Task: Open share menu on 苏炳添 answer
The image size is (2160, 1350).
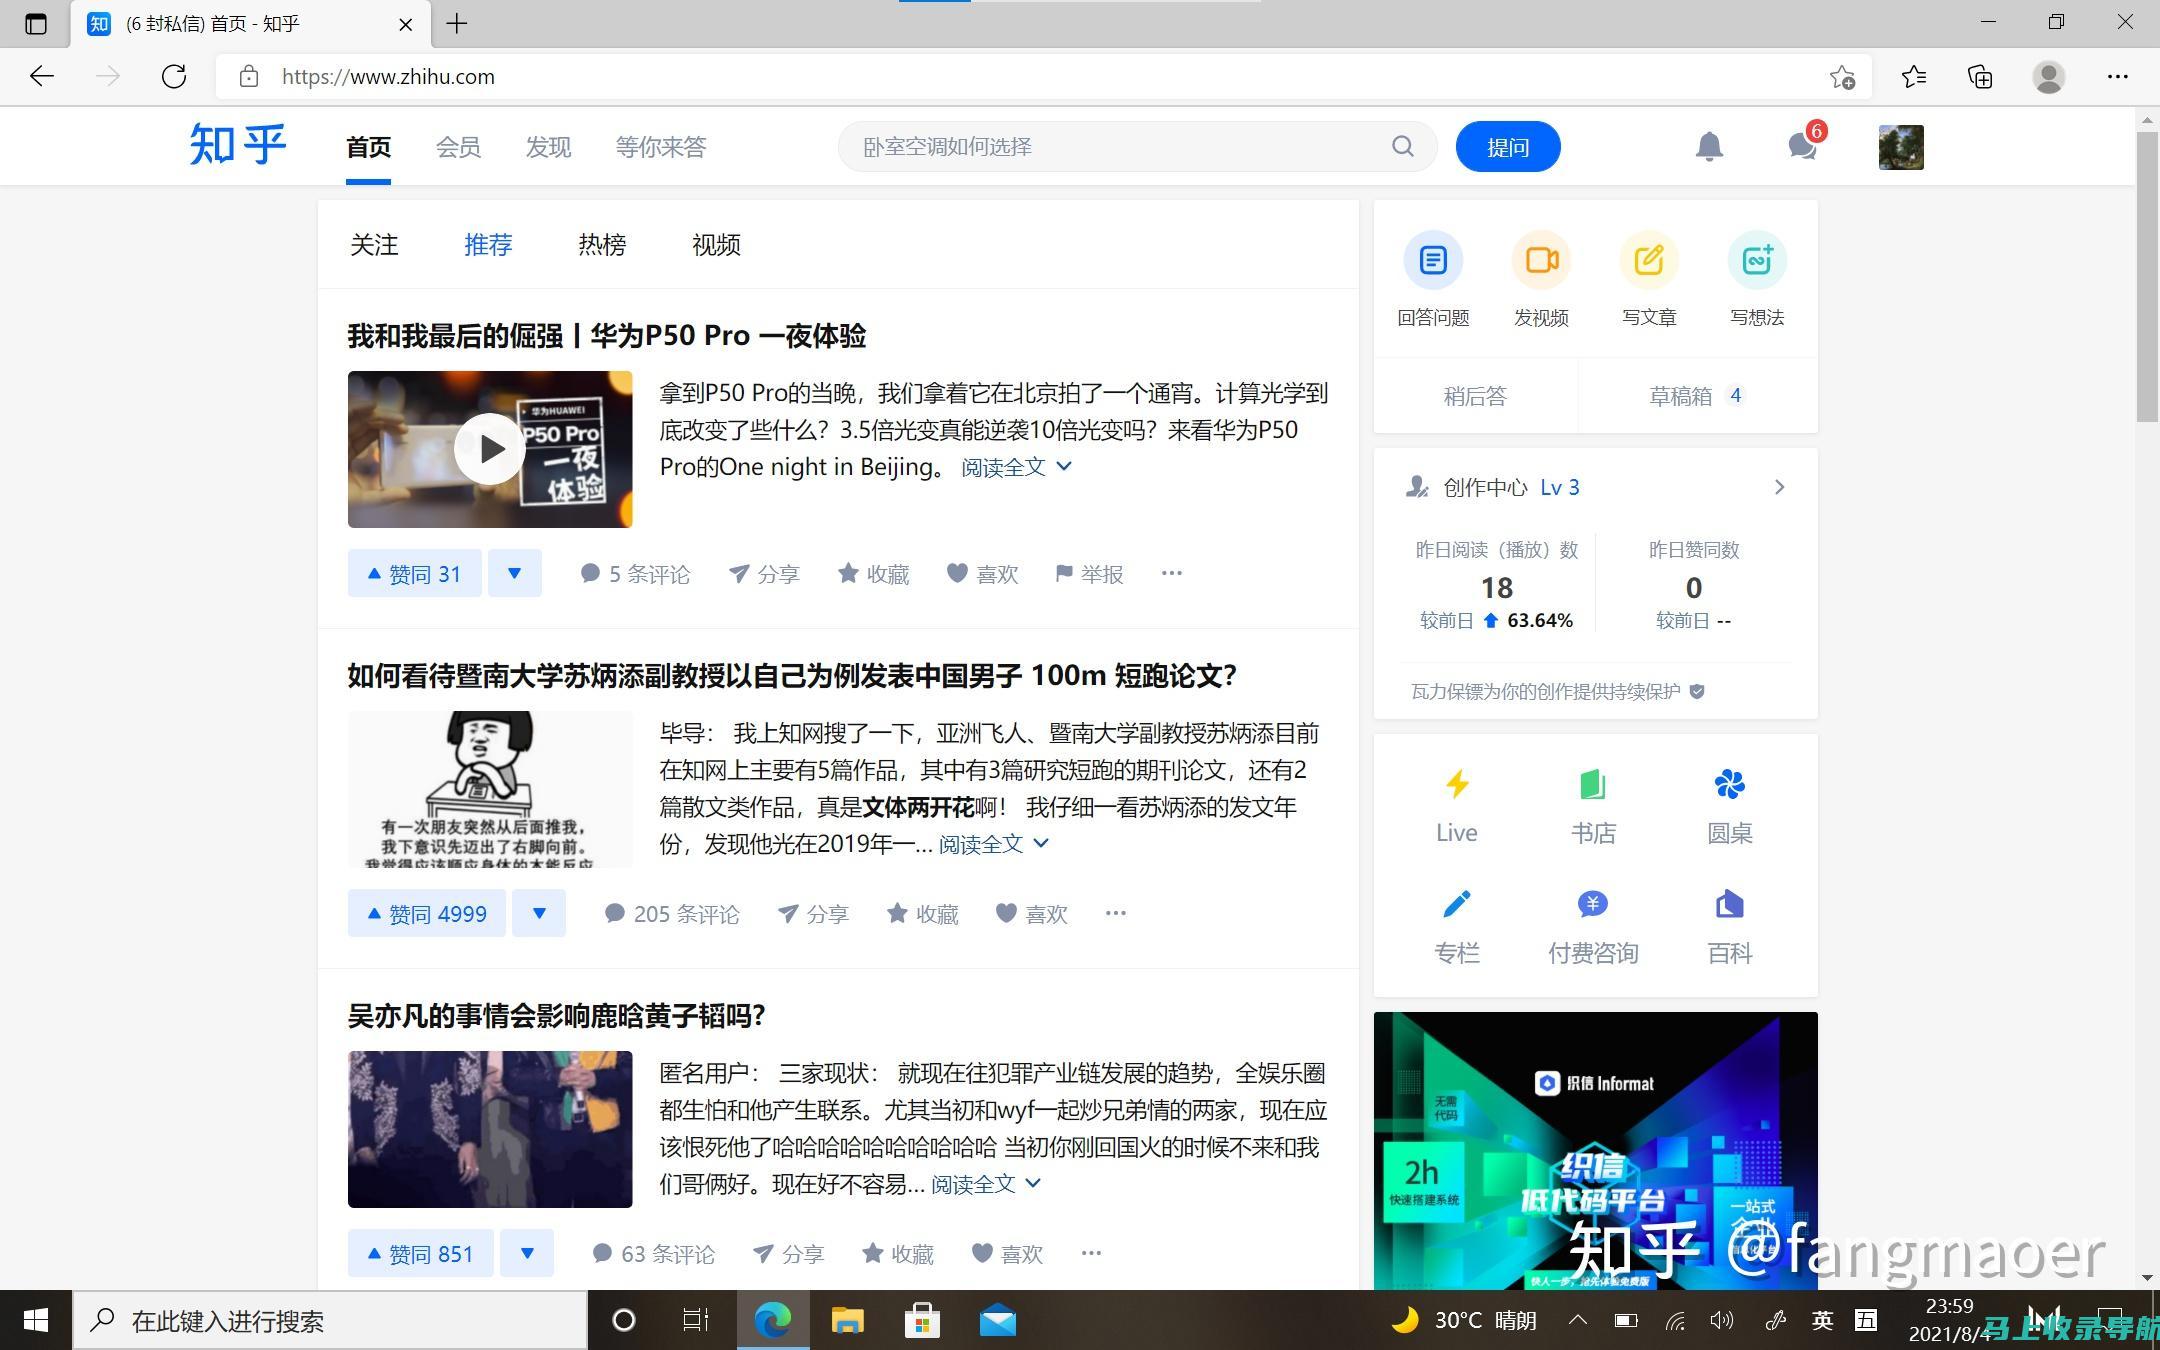Action: point(812,913)
